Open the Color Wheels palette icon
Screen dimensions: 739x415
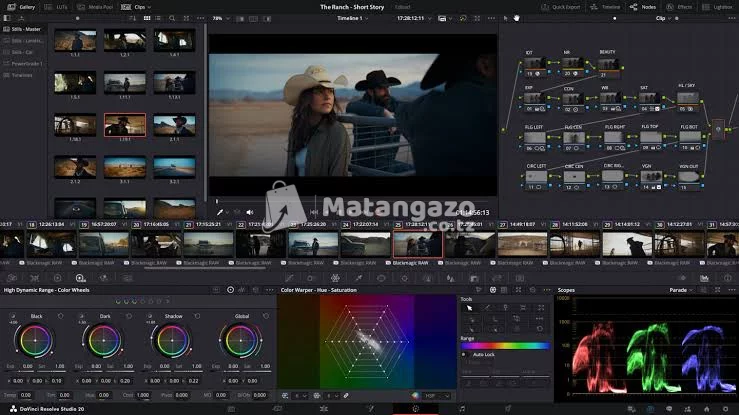pyautogui.click(x=57, y=278)
